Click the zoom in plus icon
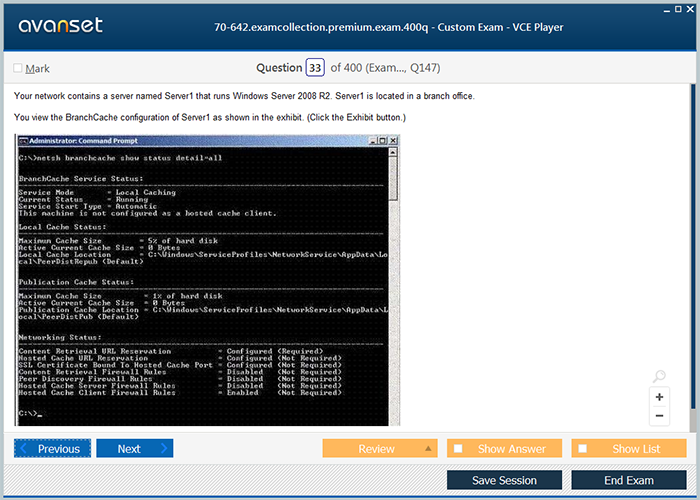This screenshot has height=500, width=700. (659, 397)
